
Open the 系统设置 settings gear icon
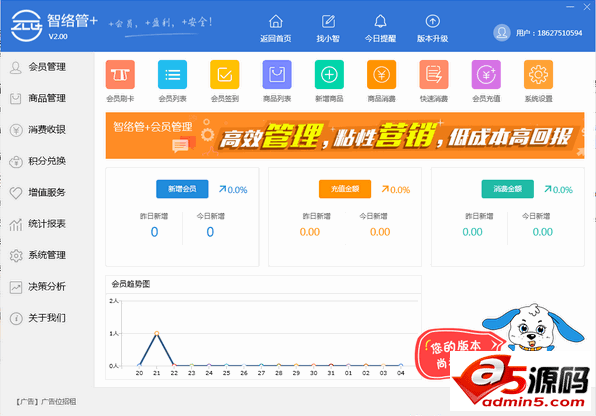point(538,75)
